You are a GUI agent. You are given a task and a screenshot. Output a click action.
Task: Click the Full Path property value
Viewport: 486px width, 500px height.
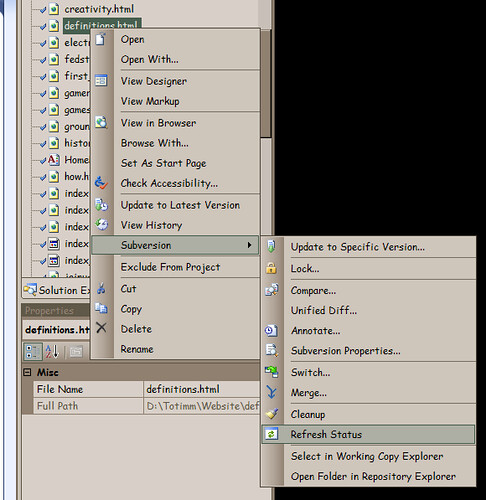[x=201, y=406]
